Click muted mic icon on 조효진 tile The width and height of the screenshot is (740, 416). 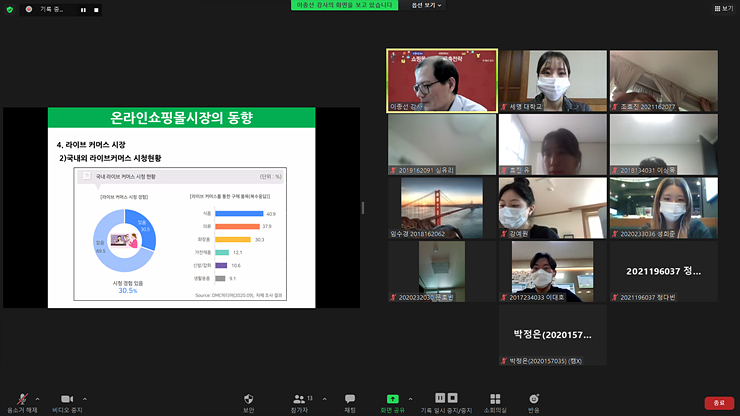(x=615, y=107)
